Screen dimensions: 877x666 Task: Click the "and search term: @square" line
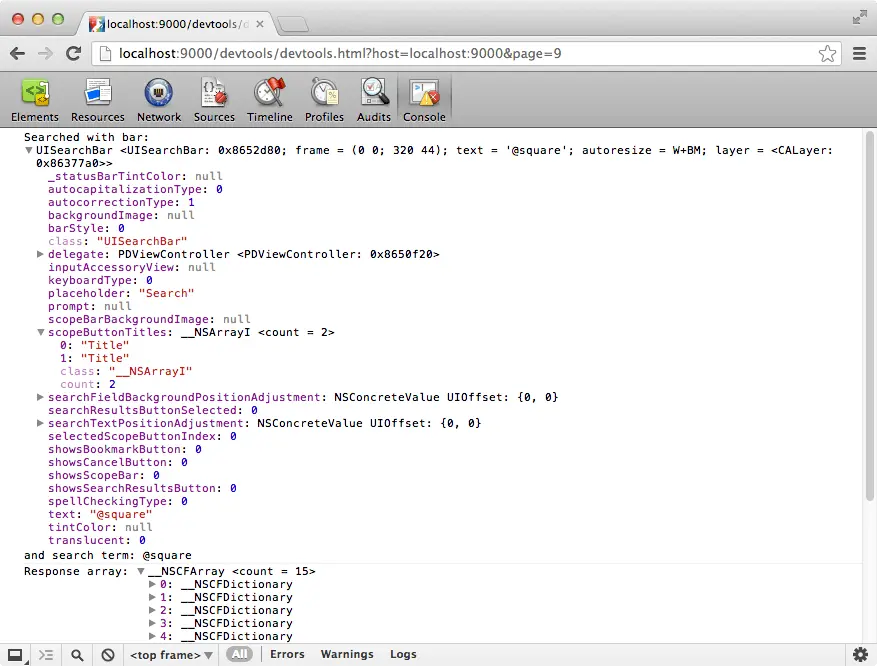pyautogui.click(x=107, y=555)
